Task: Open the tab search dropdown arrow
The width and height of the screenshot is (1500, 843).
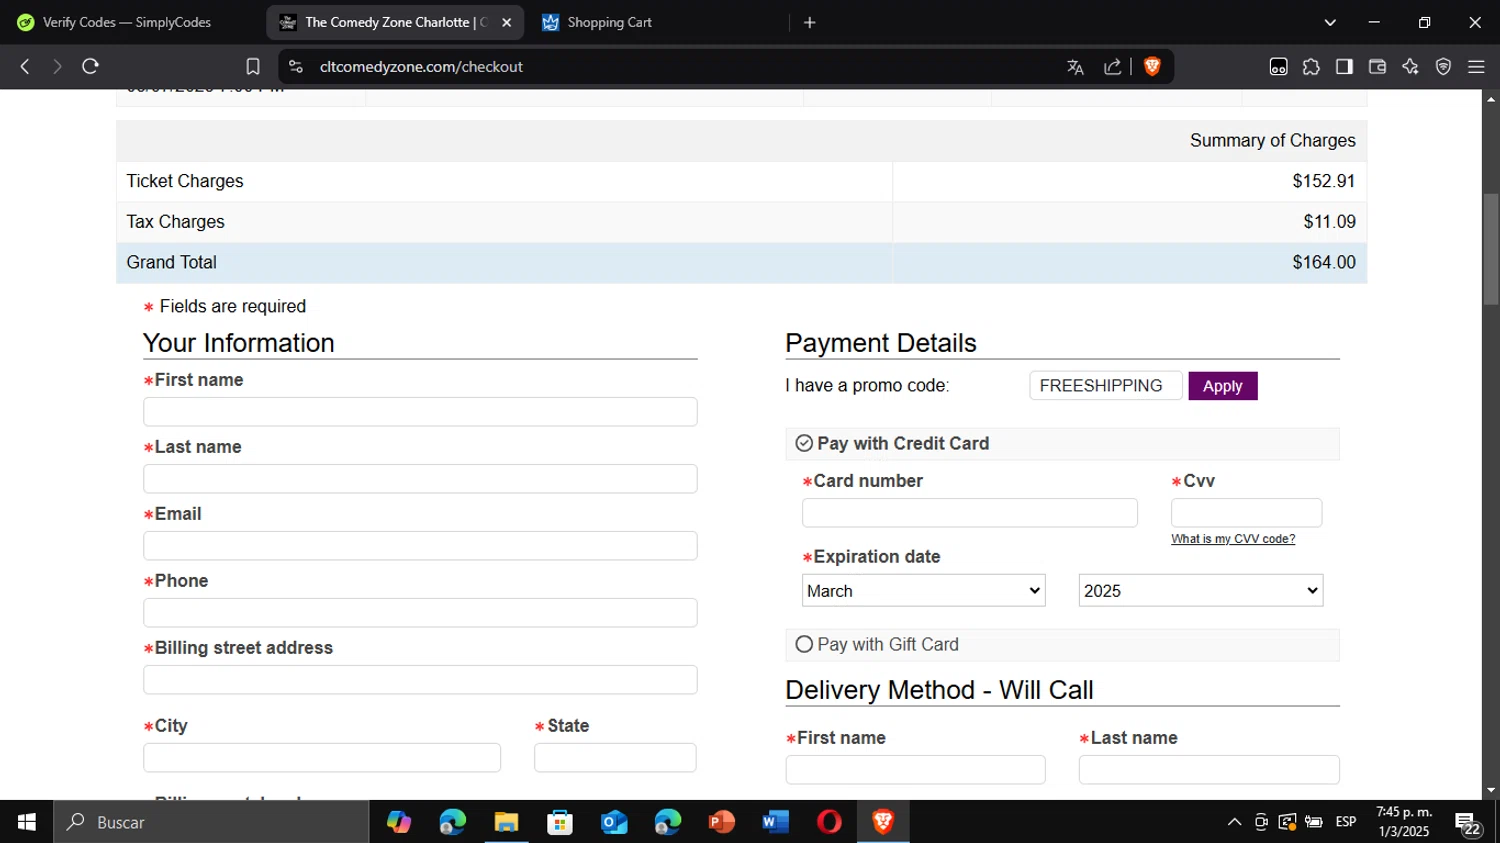Action: click(x=1330, y=22)
